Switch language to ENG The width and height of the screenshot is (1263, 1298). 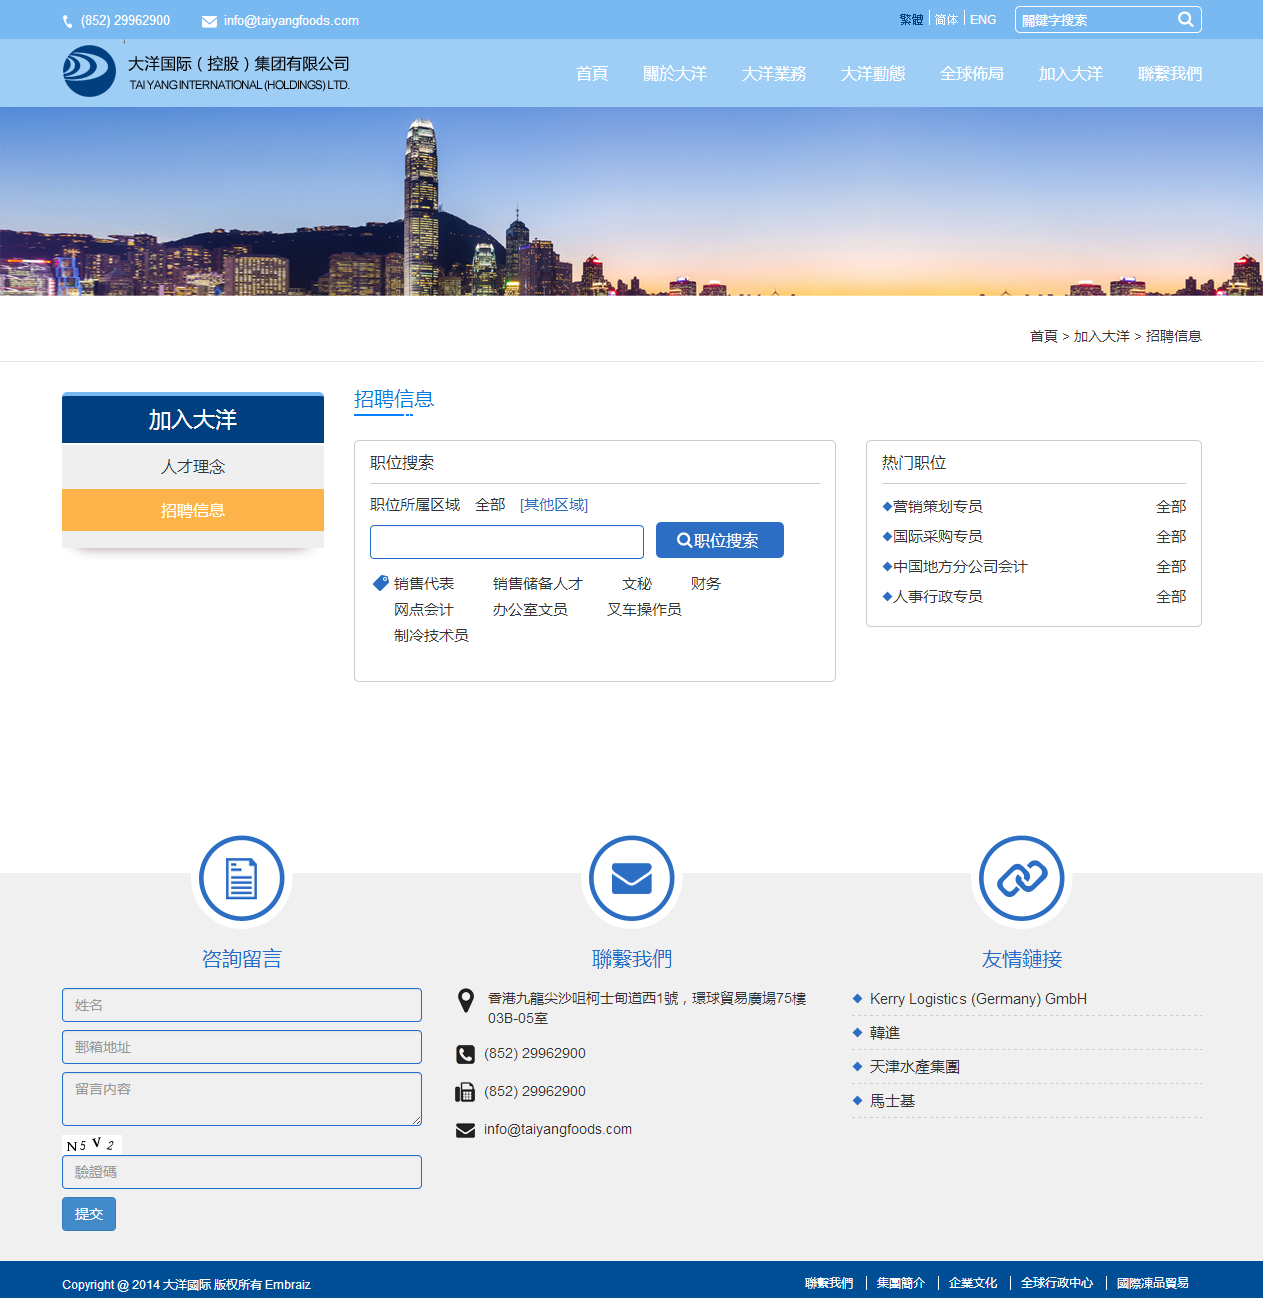pos(983,20)
